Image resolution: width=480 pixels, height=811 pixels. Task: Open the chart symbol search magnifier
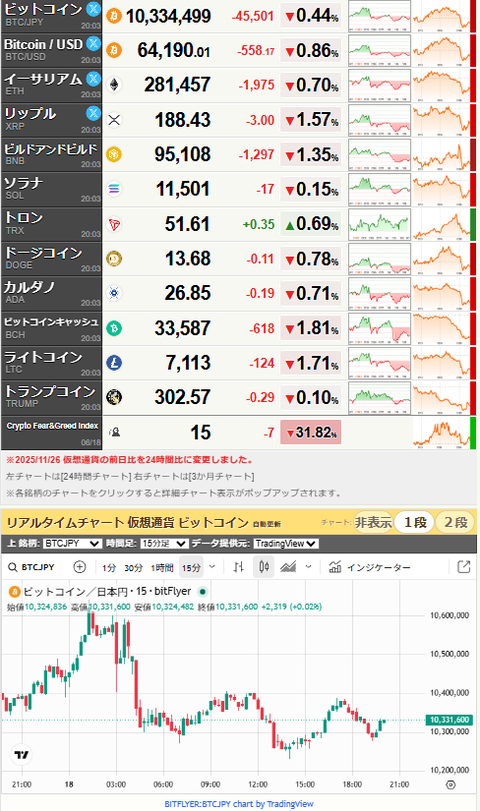click(x=13, y=567)
